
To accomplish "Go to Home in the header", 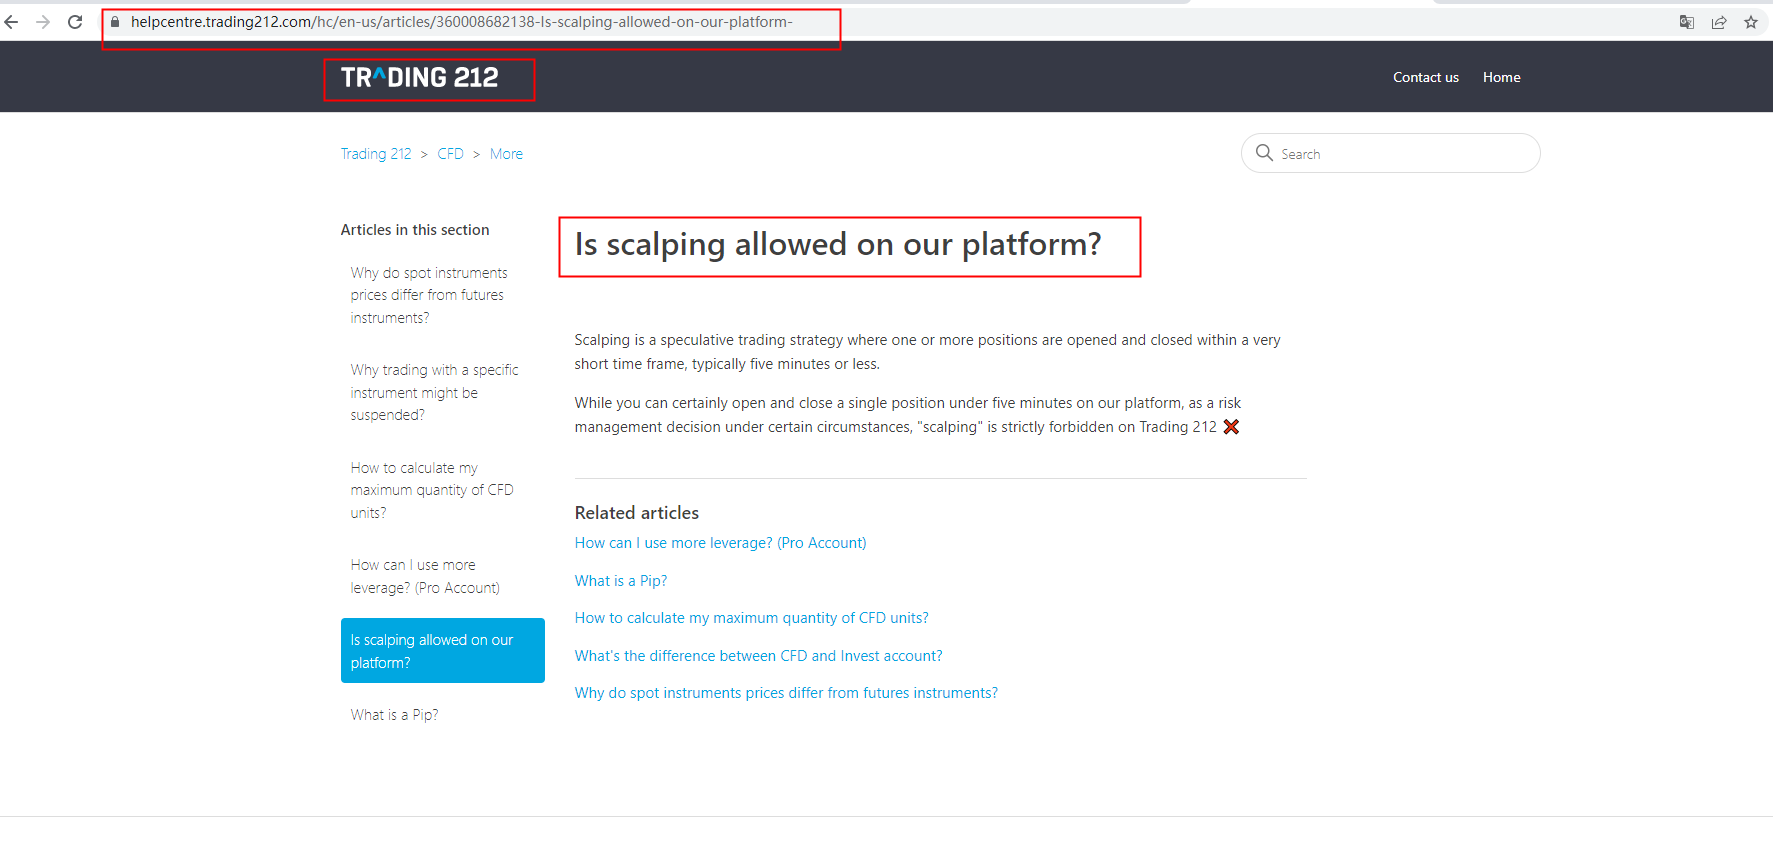I will click(x=1501, y=77).
